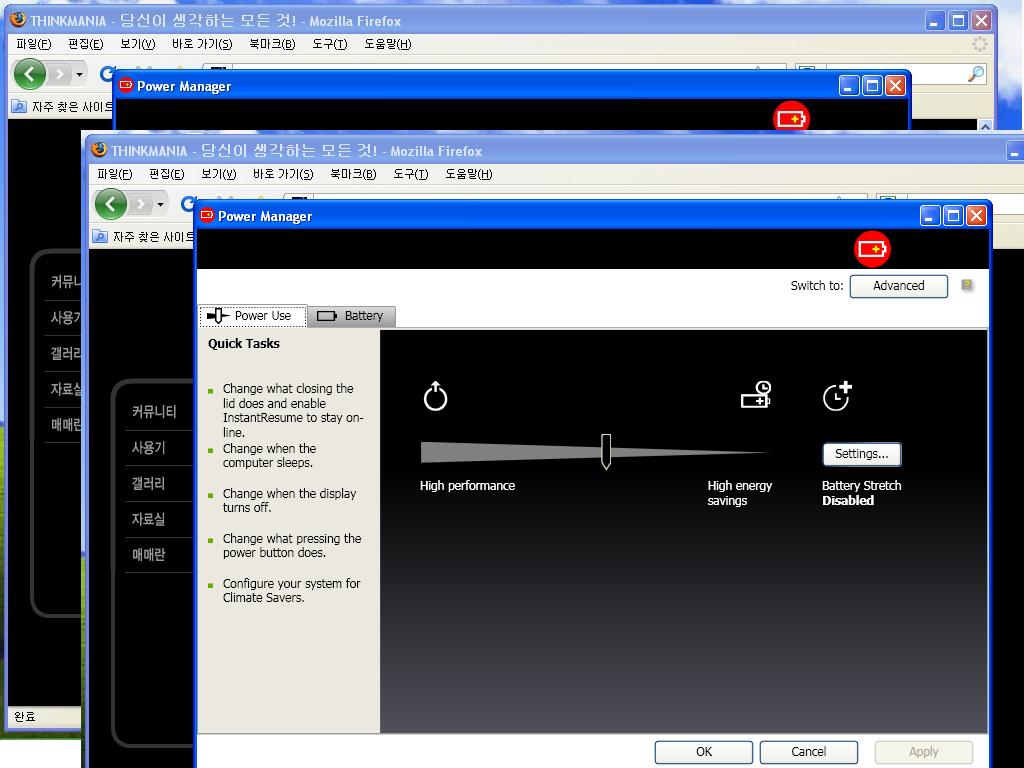This screenshot has height=768, width=1024.
Task: Click the high energy savings battery icon
Action: pos(755,395)
